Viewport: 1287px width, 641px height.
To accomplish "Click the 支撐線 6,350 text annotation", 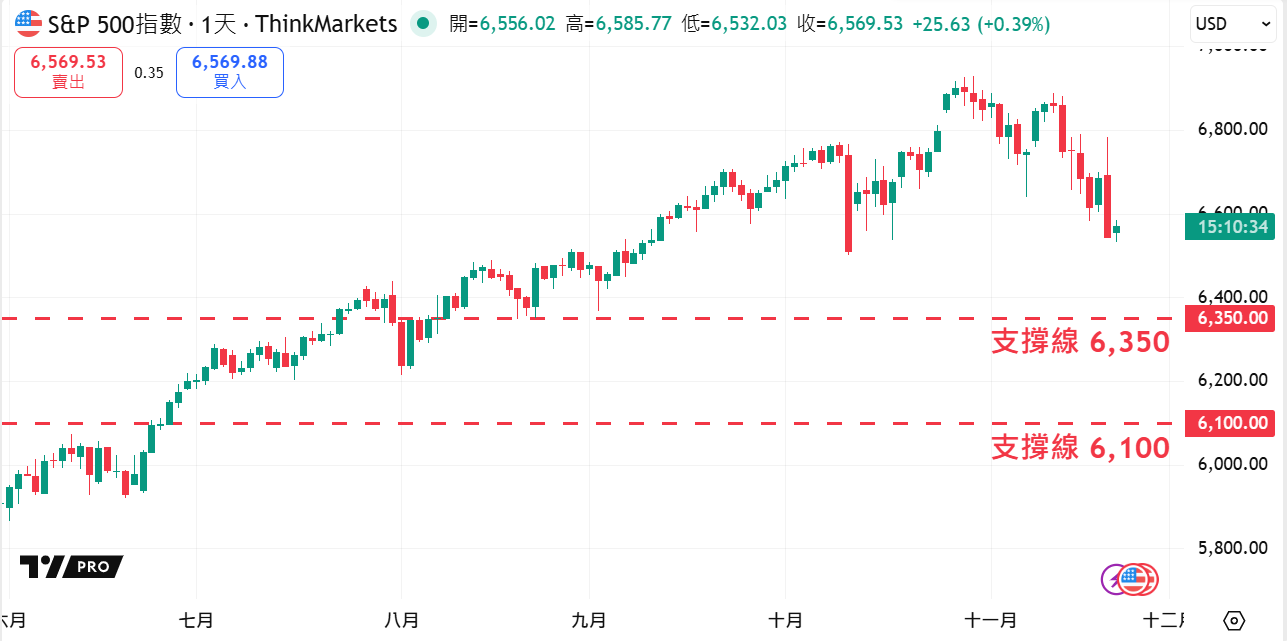I will (1080, 342).
